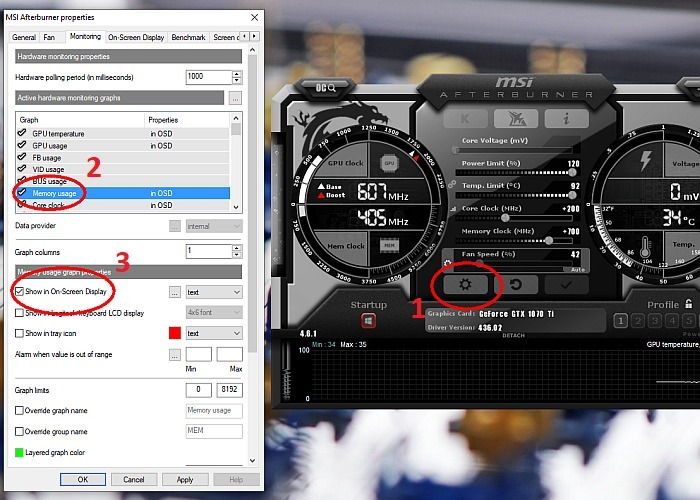This screenshot has height=500, width=700.
Task: Click the link icon beside Temp. Limit
Action: pos(452,184)
